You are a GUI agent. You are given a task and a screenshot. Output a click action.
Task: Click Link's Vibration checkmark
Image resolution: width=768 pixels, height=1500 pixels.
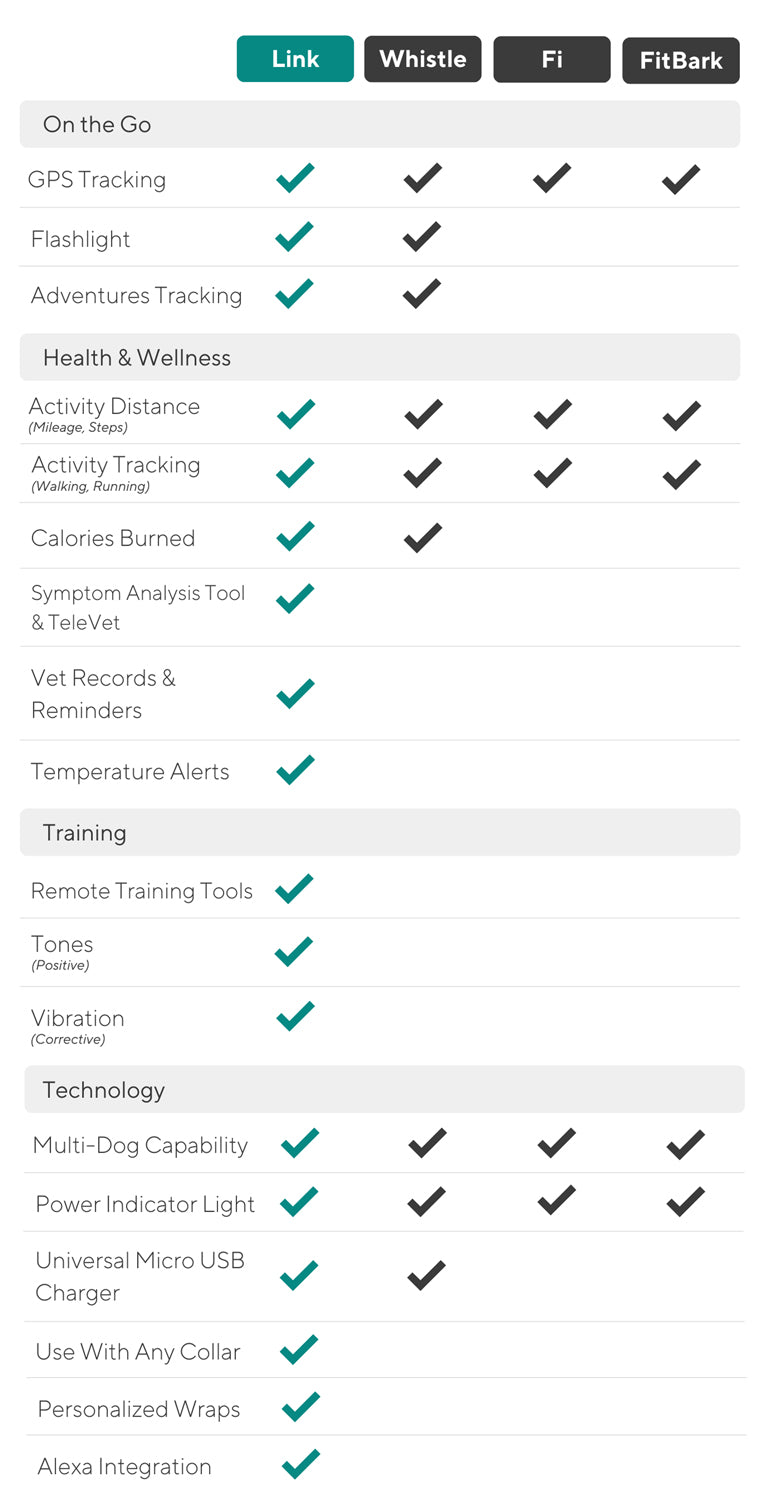295,1016
